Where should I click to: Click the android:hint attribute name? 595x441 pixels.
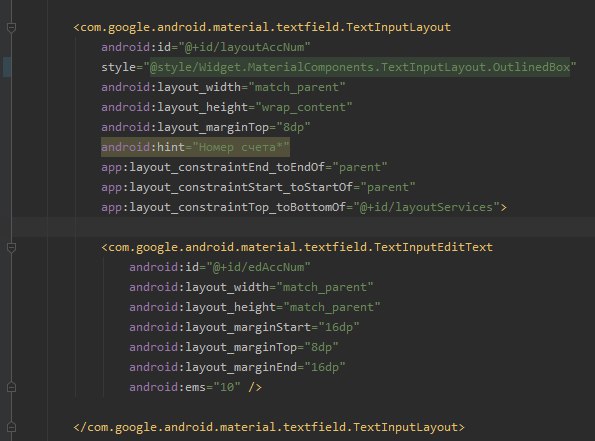143,147
